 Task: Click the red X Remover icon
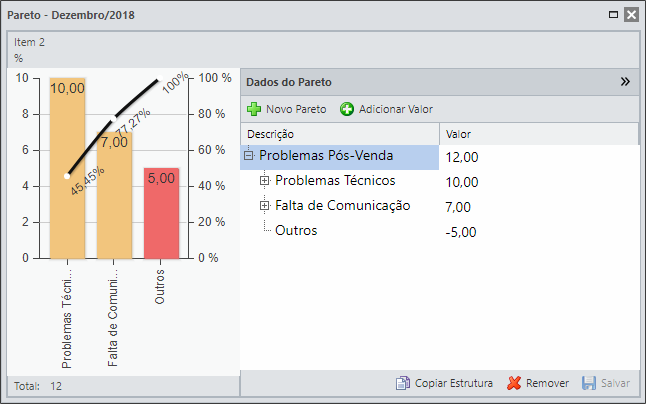(x=514, y=383)
